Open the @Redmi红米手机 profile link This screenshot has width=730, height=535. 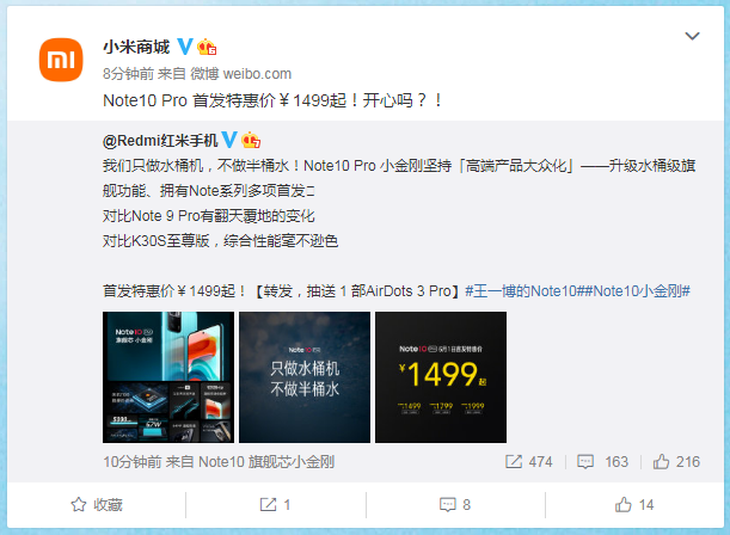pyautogui.click(x=160, y=140)
